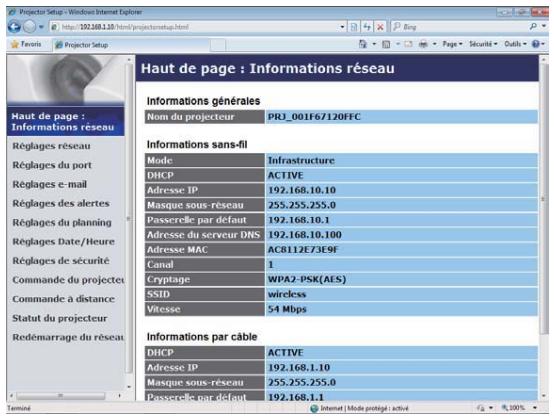
Task: Click the wired IP address 192.168.1.10
Action: tap(299, 367)
